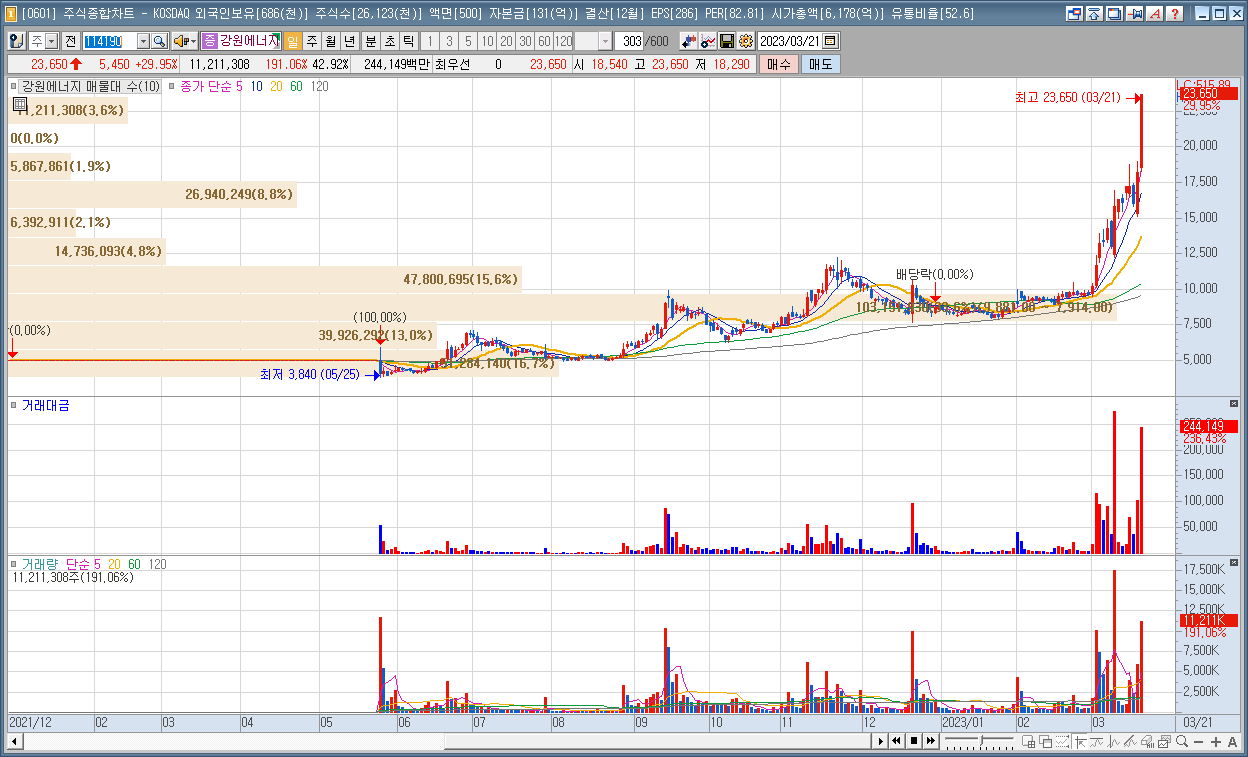
Task: Click the blue-red arrows compare icon in toolbar
Action: tap(689, 41)
